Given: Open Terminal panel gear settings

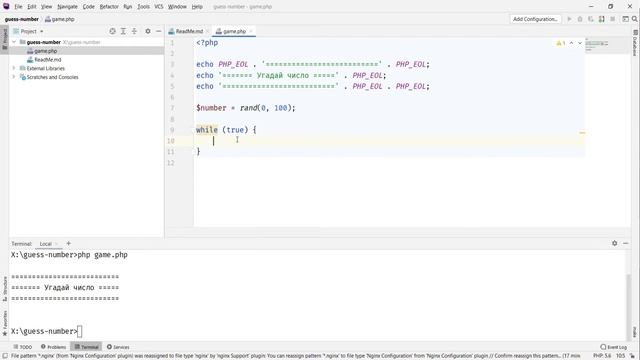Looking at the screenshot, I should click(615, 243).
